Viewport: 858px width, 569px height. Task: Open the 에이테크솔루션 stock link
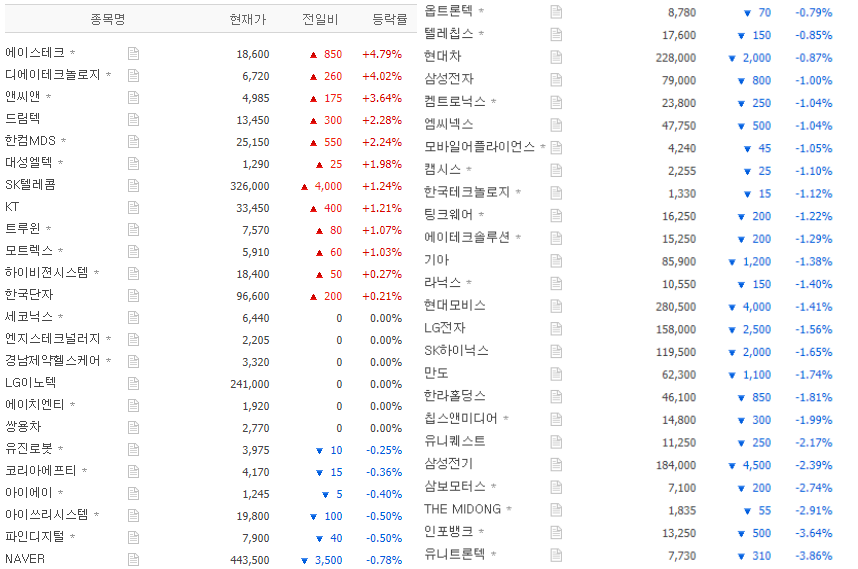point(467,237)
